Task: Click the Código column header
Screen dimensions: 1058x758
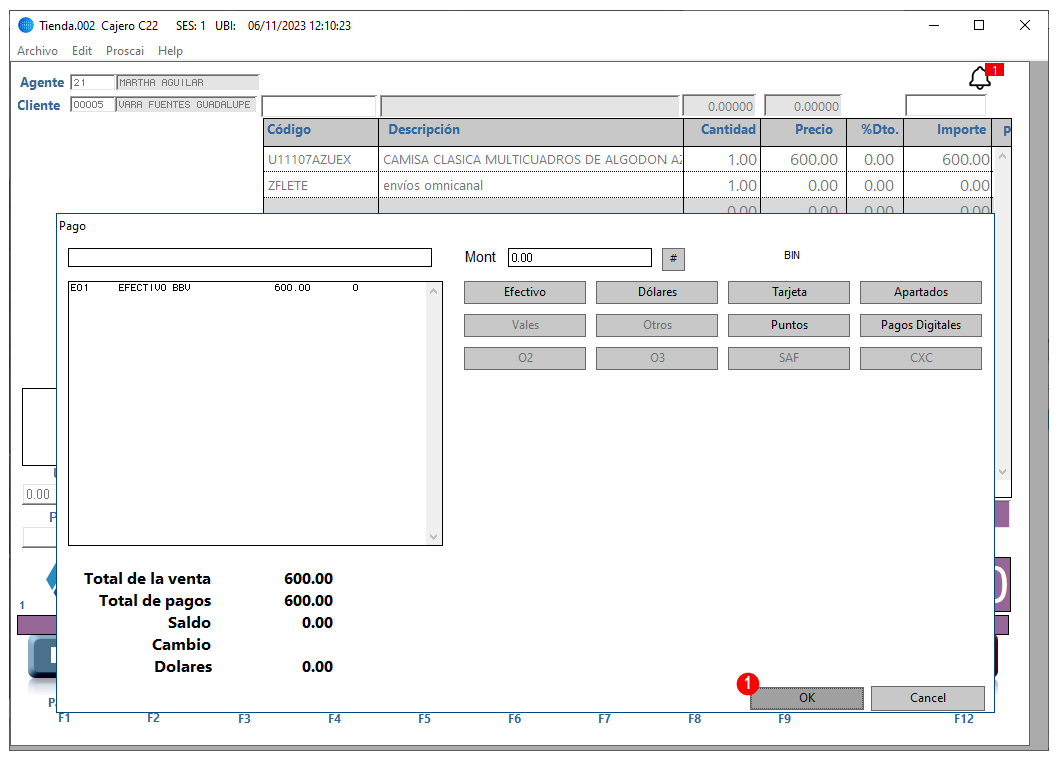Action: (321, 130)
